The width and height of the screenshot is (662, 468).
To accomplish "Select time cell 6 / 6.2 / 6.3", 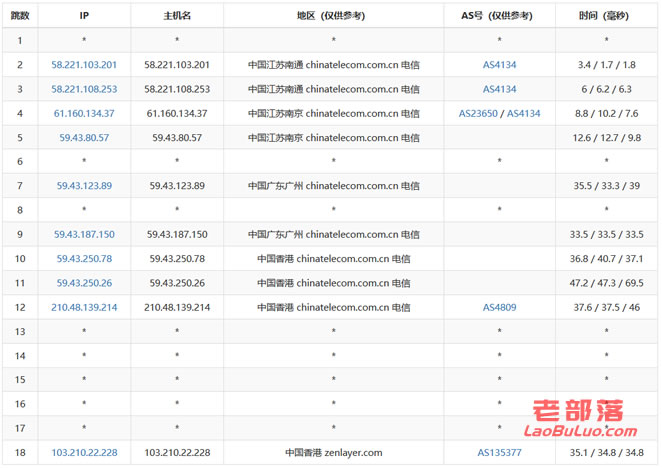I will pyautogui.click(x=606, y=89).
